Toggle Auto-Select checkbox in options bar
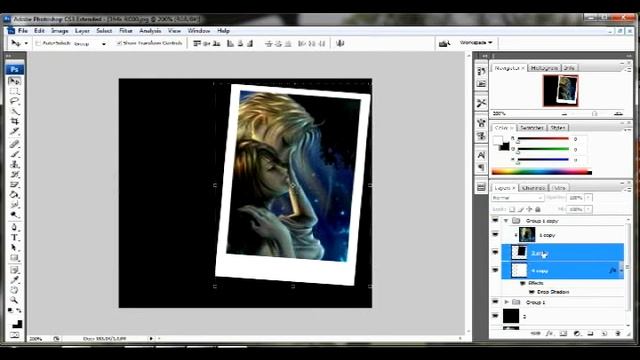The width and height of the screenshot is (640, 360). [38, 43]
